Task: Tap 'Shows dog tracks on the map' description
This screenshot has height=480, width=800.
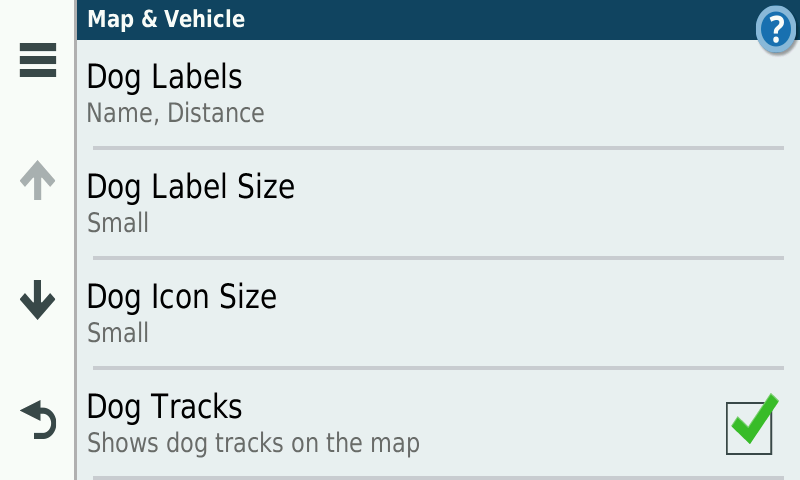Action: pyautogui.click(x=253, y=443)
